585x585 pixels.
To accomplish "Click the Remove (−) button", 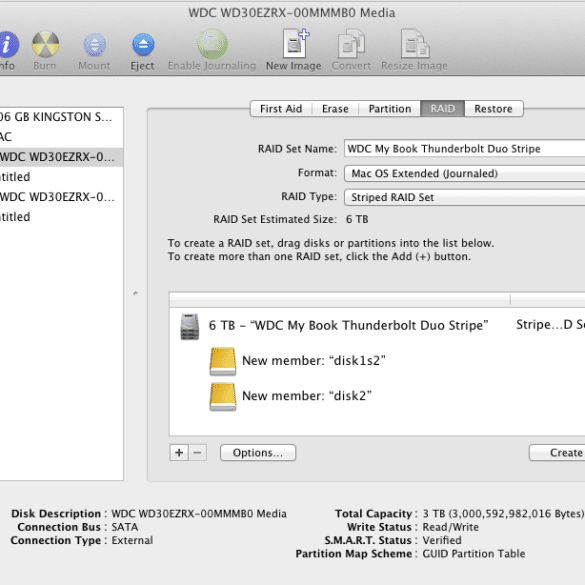I will pyautogui.click(x=197, y=453).
